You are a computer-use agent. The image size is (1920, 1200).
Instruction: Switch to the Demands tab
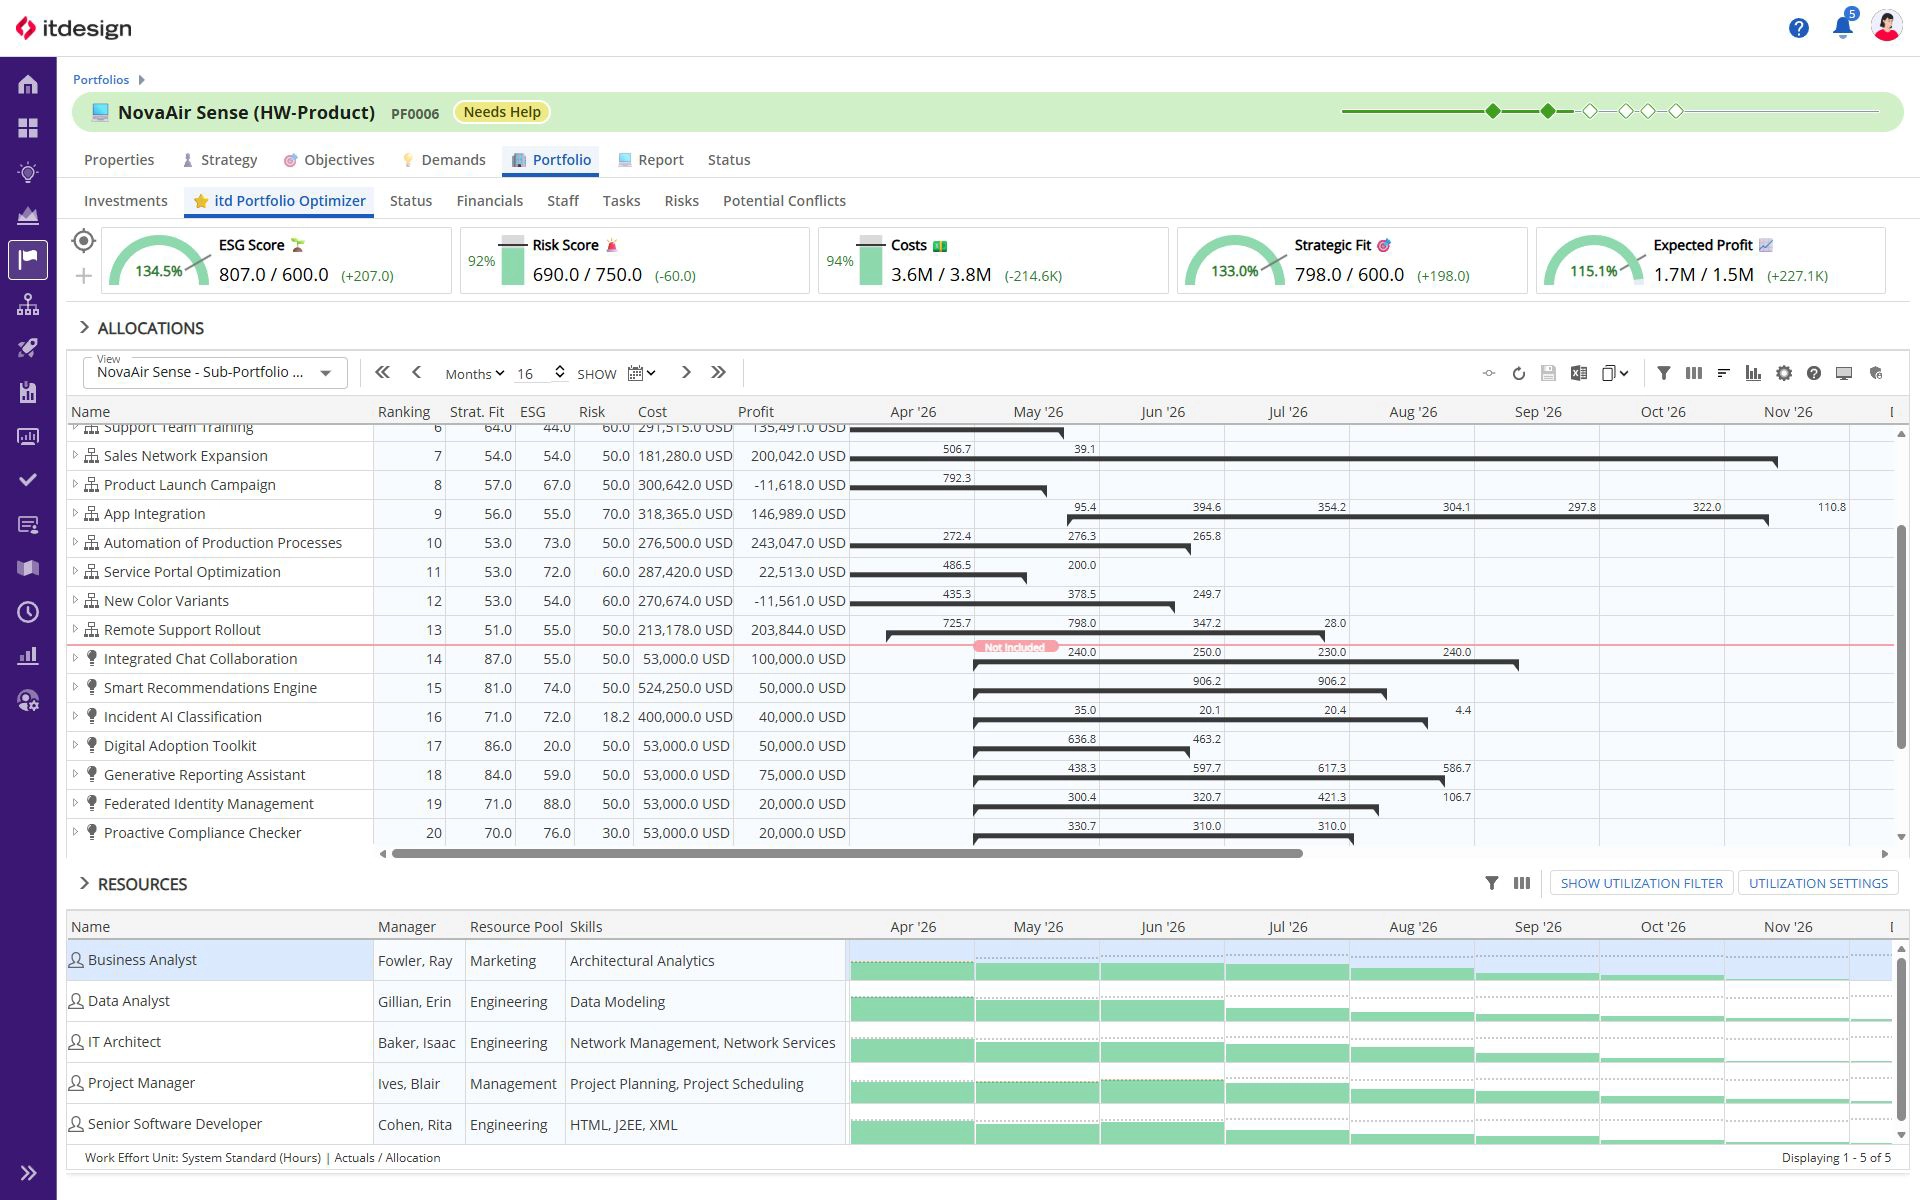pos(443,160)
